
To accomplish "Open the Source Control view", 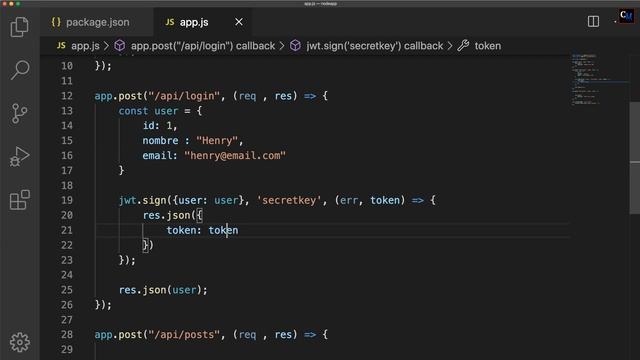I will click(19, 113).
